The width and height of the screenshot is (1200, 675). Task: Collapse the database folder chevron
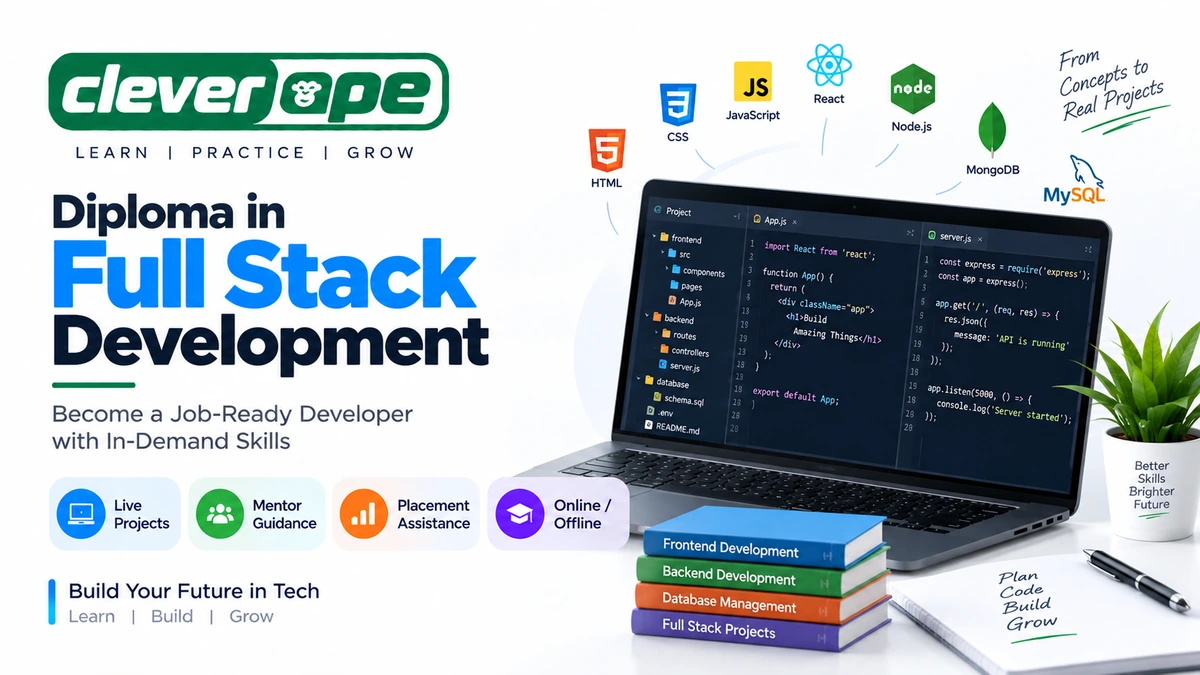(x=638, y=379)
